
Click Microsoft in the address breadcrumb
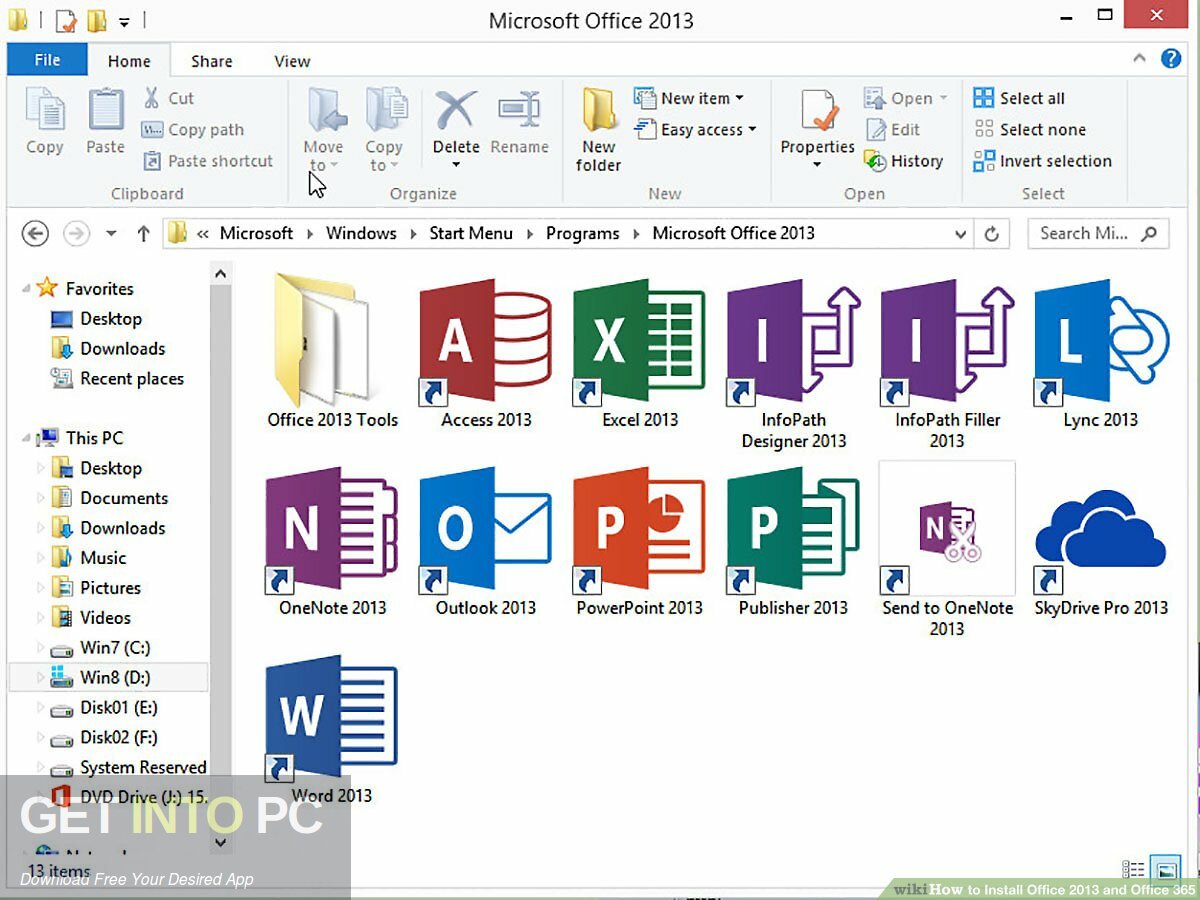tap(256, 233)
